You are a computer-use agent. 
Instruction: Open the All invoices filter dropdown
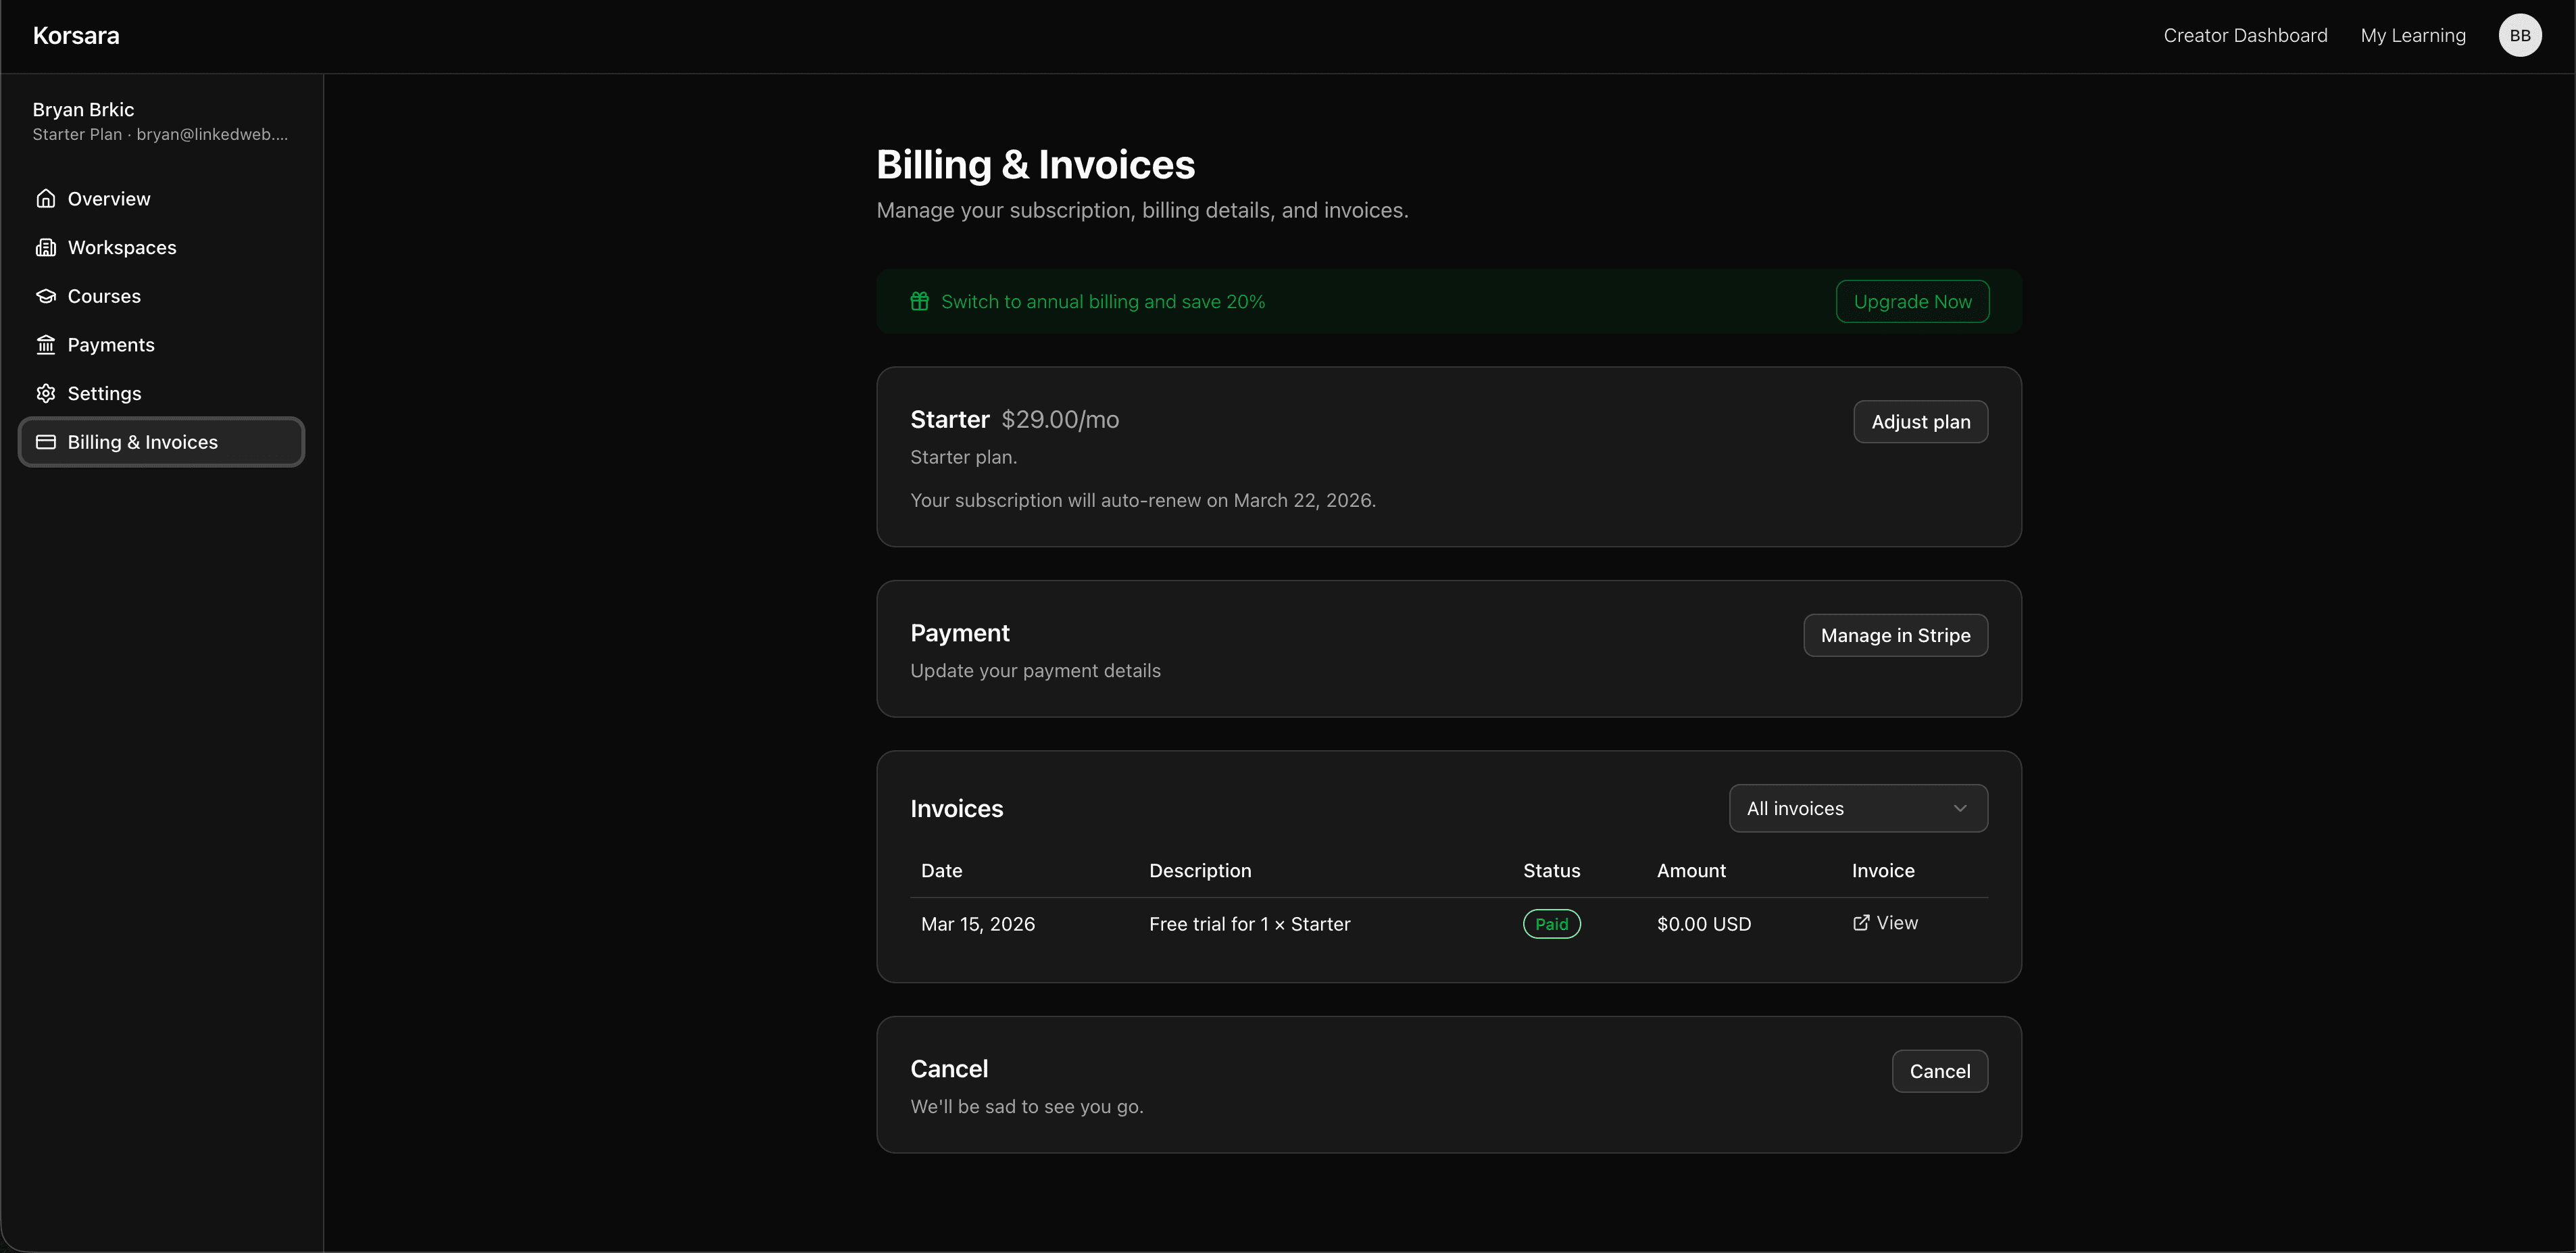coord(1858,808)
